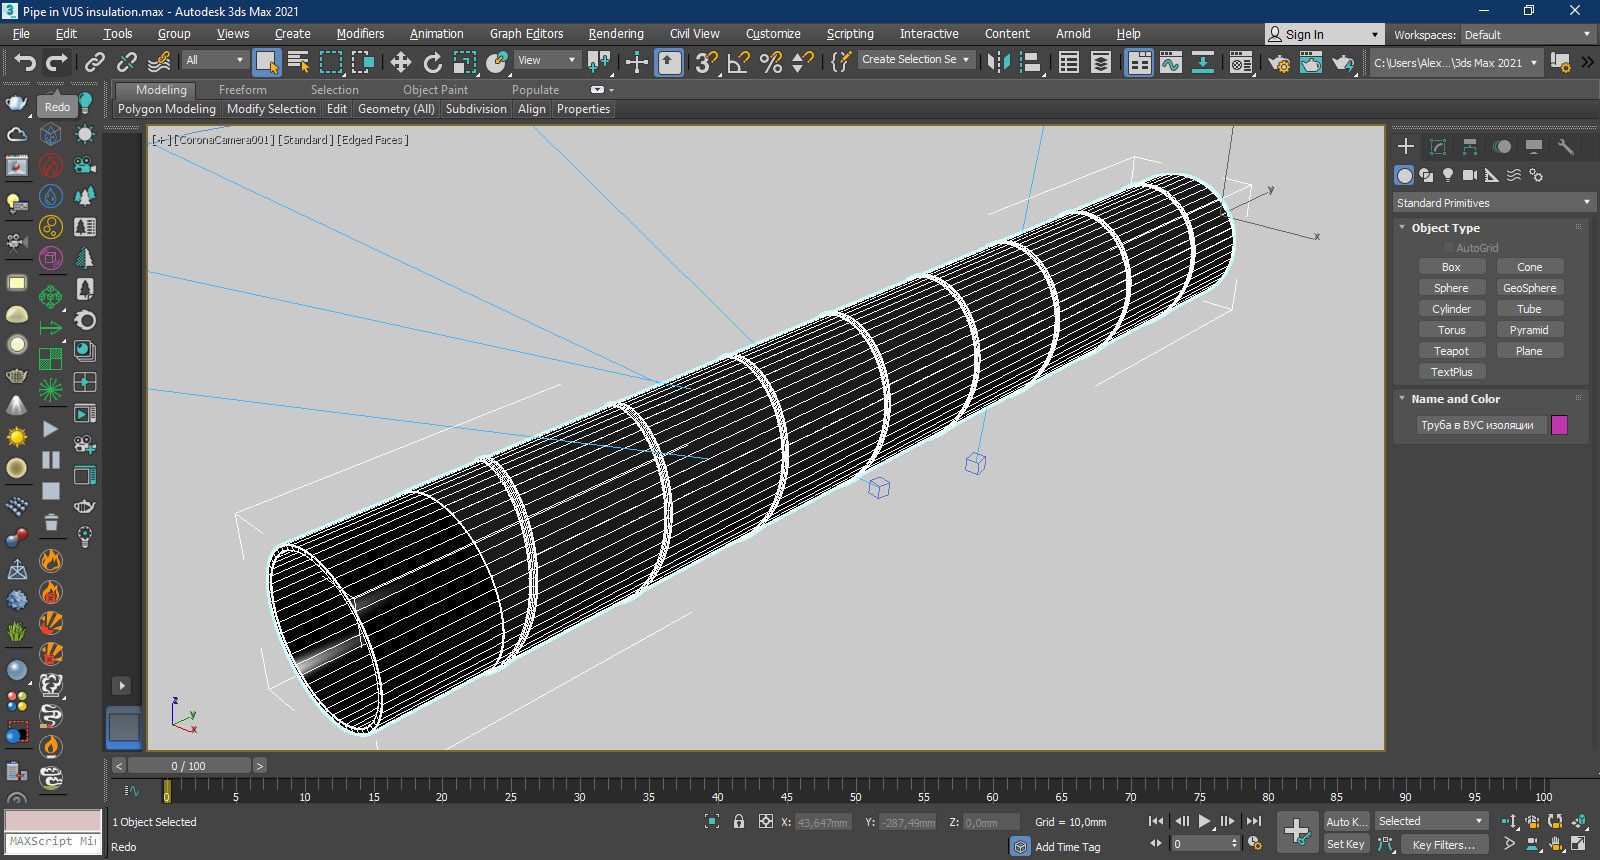Open the Sign In dropdown

pyautogui.click(x=1324, y=34)
